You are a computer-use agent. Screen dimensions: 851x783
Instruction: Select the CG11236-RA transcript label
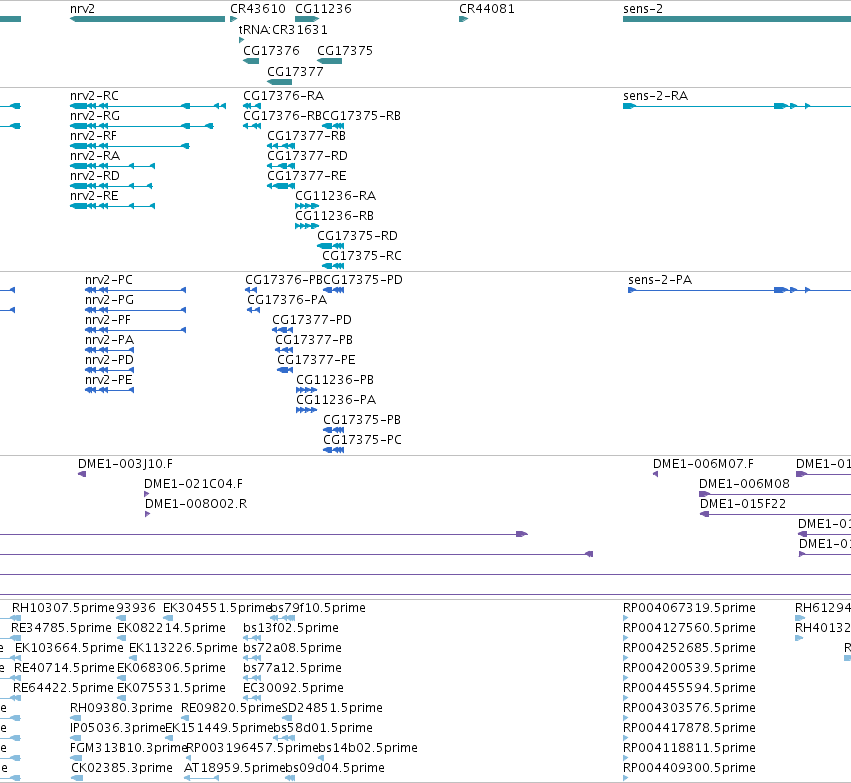point(336,196)
